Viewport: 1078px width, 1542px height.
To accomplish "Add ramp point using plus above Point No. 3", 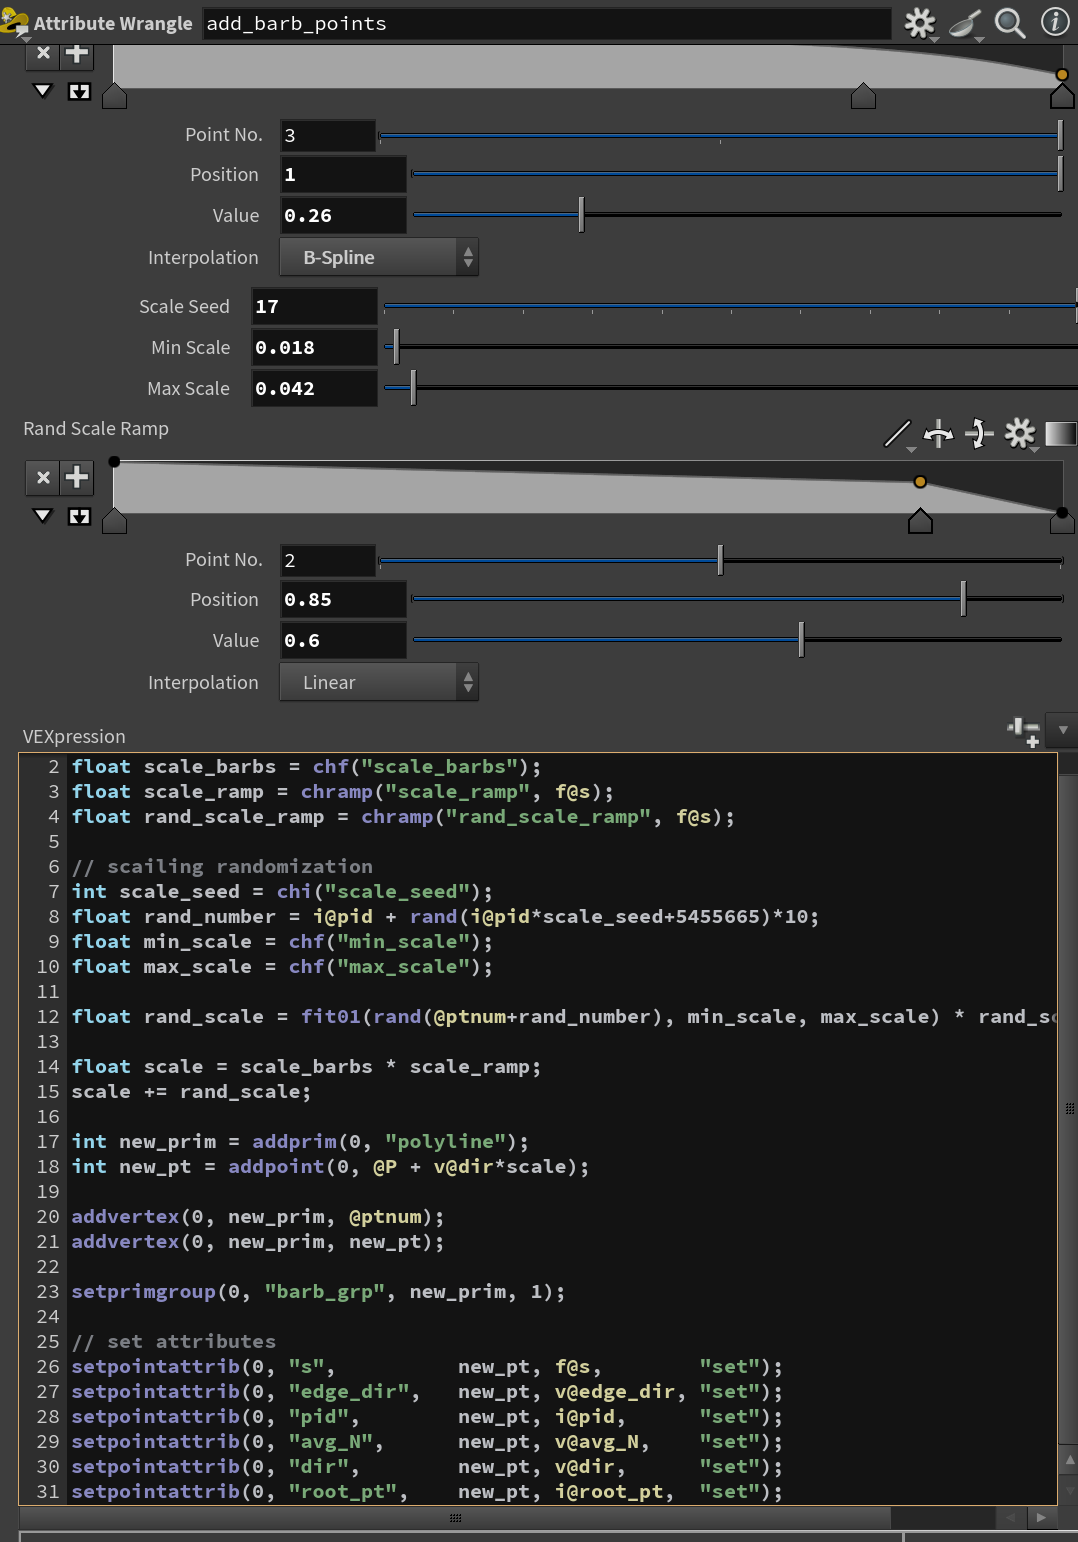I will click(x=77, y=54).
